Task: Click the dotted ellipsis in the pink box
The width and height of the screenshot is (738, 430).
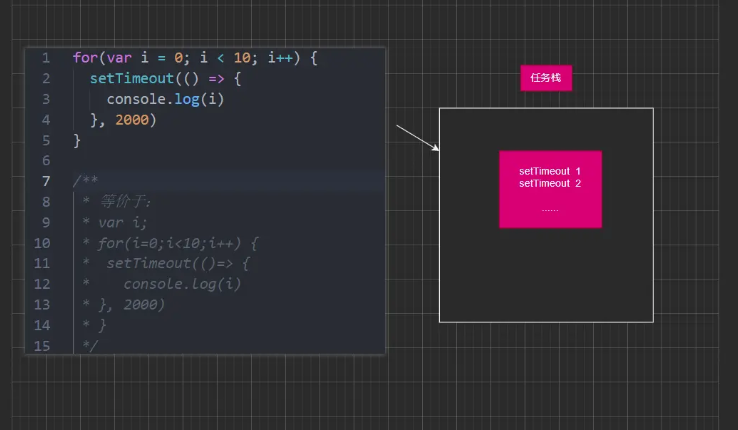Action: [550, 209]
